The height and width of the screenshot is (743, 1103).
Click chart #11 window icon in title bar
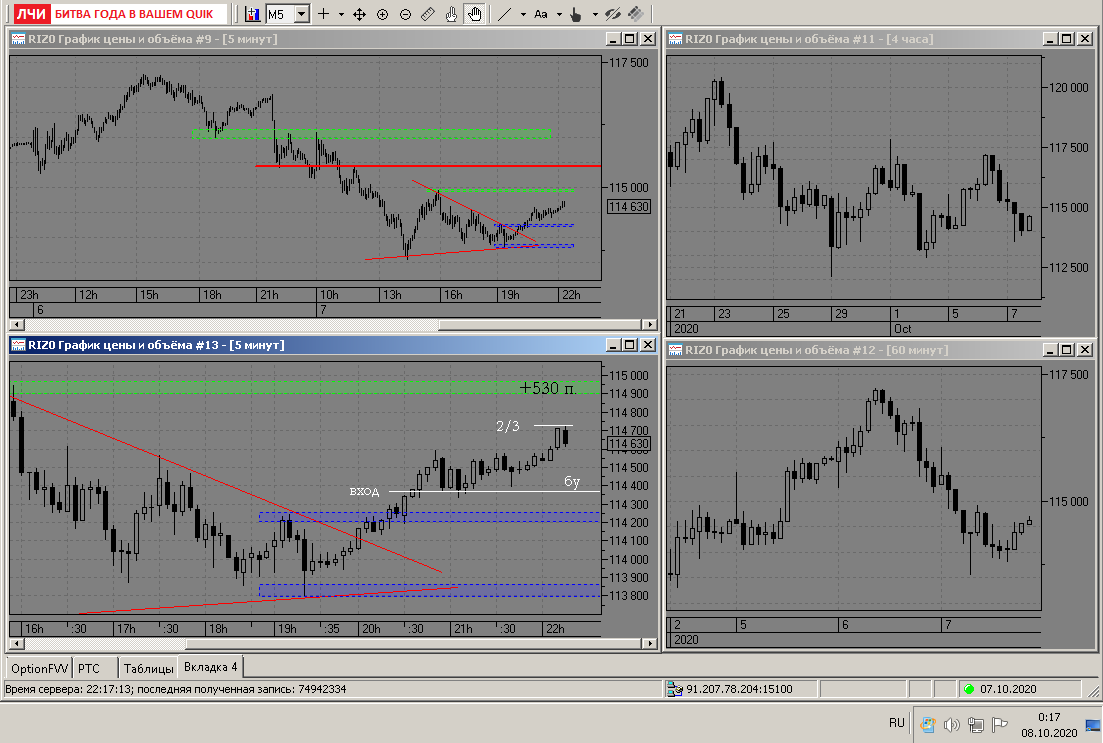pos(675,39)
